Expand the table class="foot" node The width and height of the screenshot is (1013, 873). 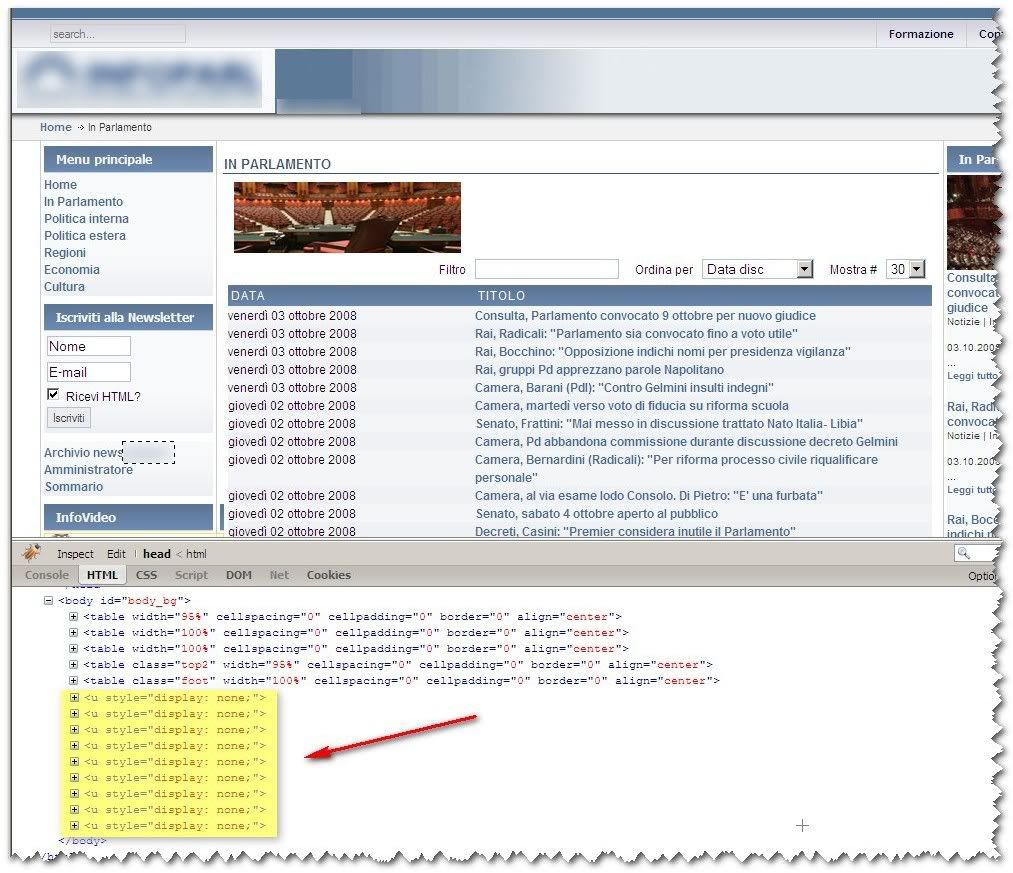73,681
